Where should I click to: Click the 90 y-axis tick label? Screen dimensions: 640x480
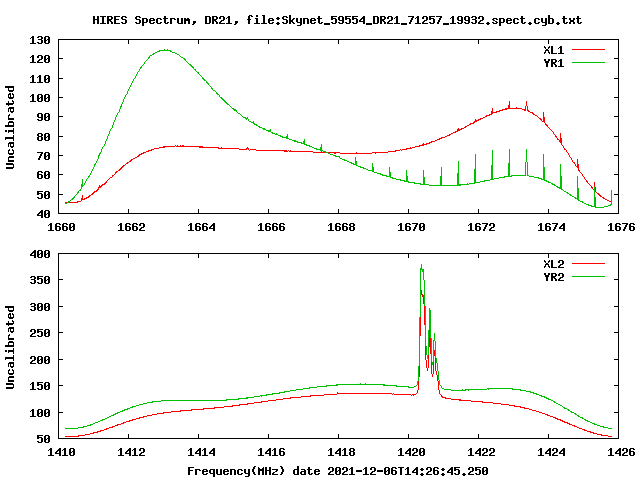tap(43, 117)
